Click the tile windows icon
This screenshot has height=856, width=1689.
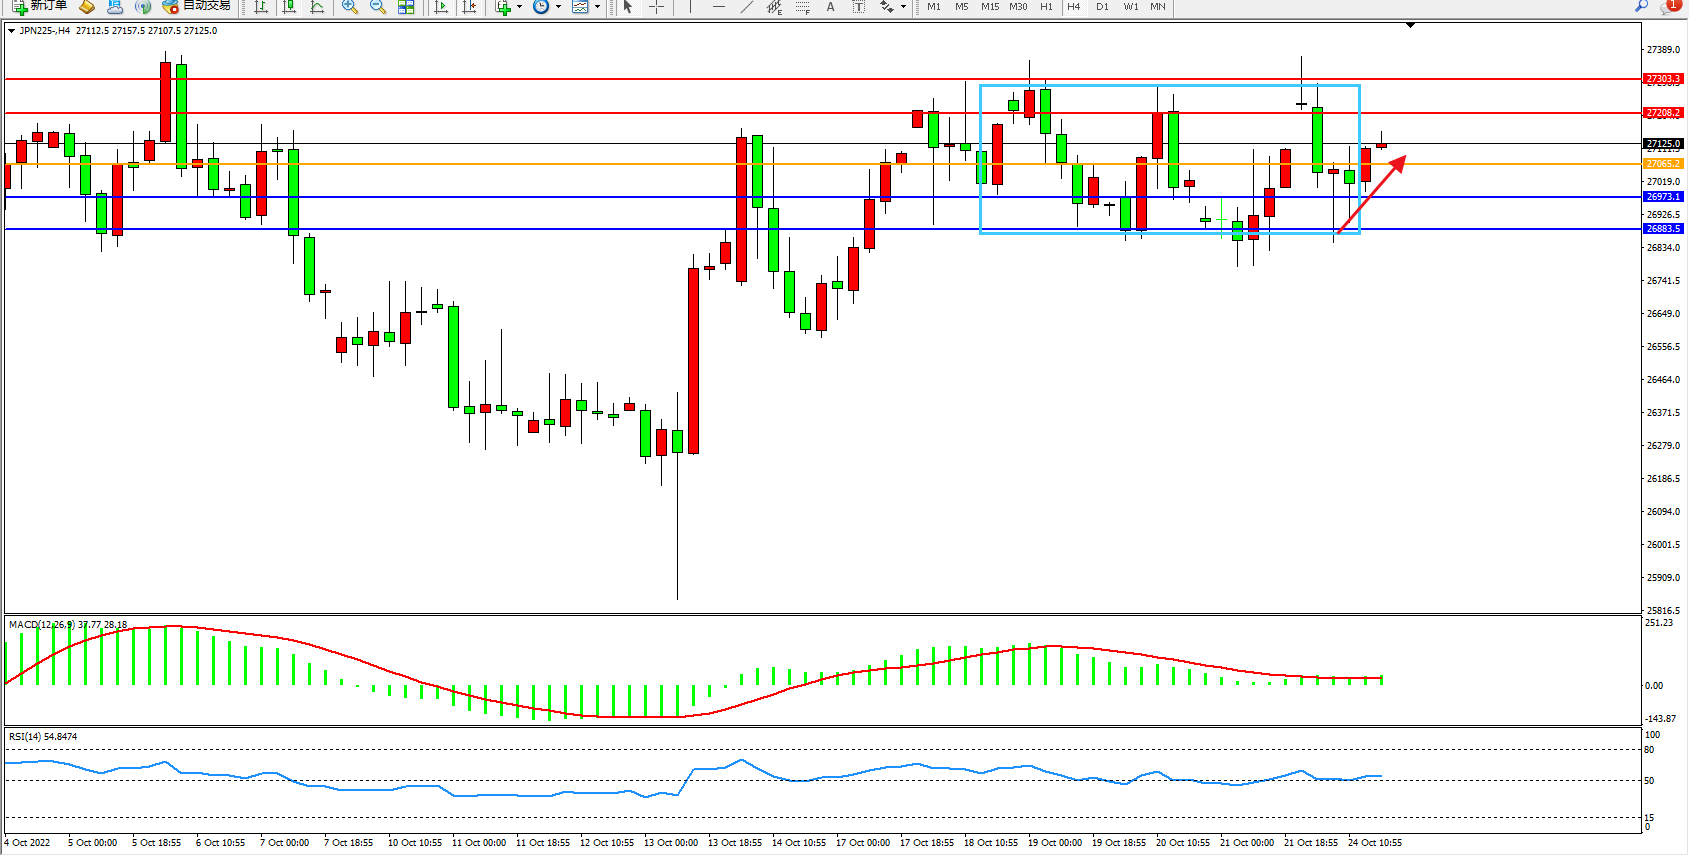(406, 7)
